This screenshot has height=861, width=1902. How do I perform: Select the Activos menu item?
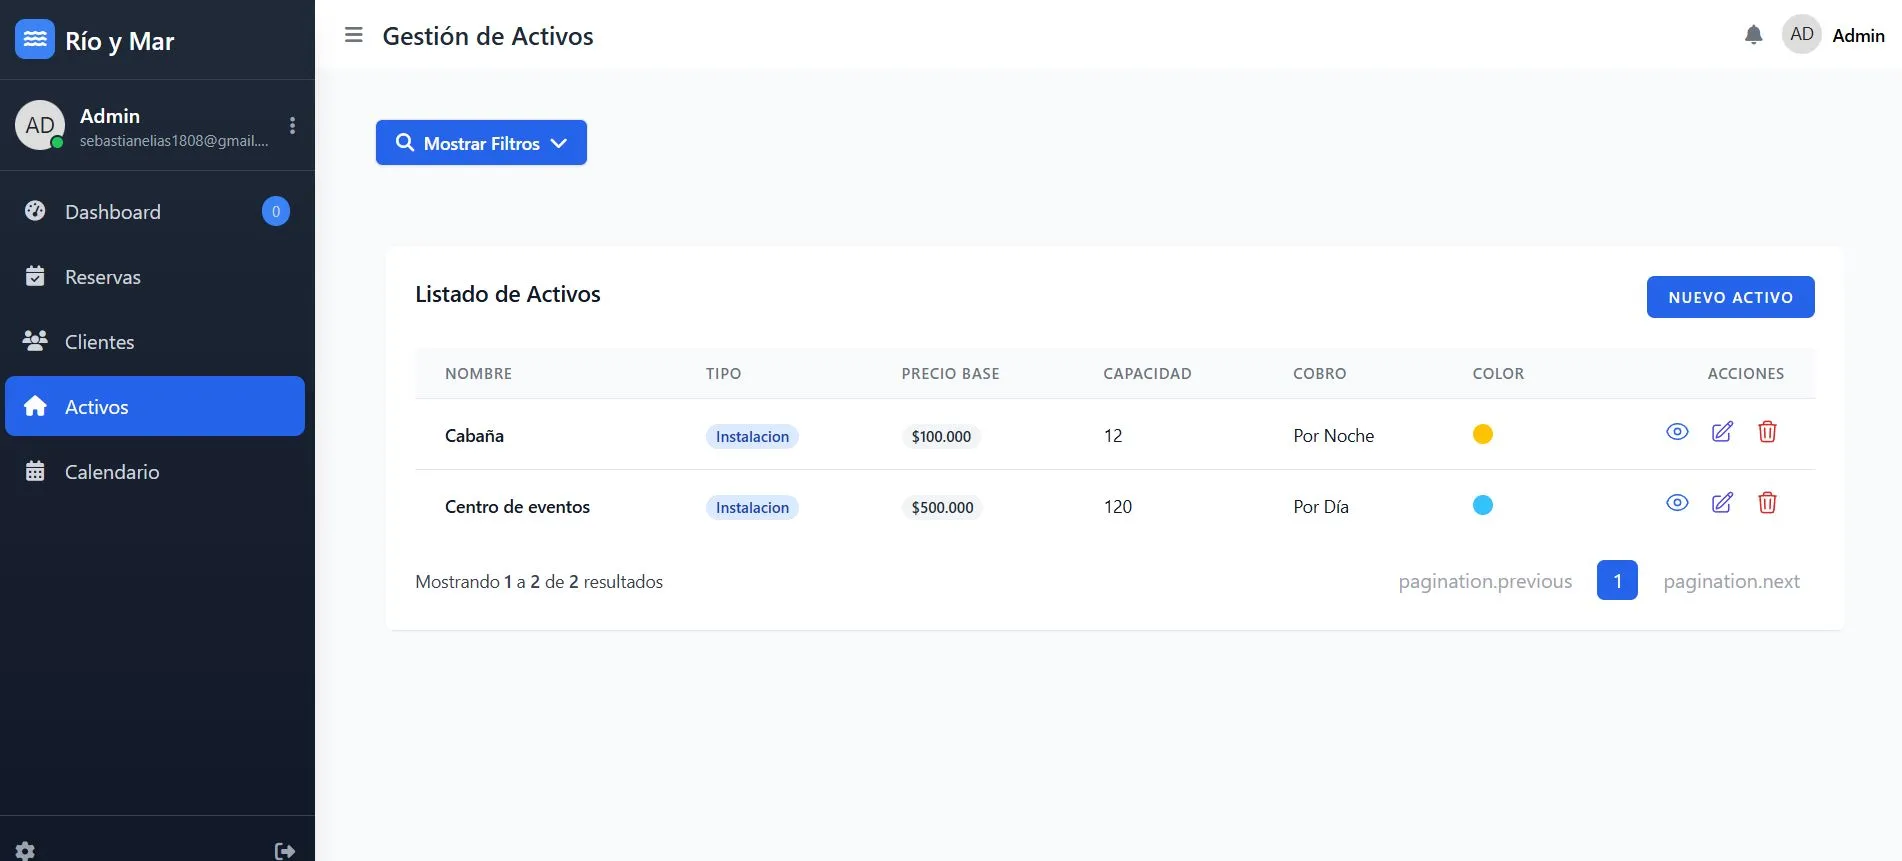click(x=155, y=406)
